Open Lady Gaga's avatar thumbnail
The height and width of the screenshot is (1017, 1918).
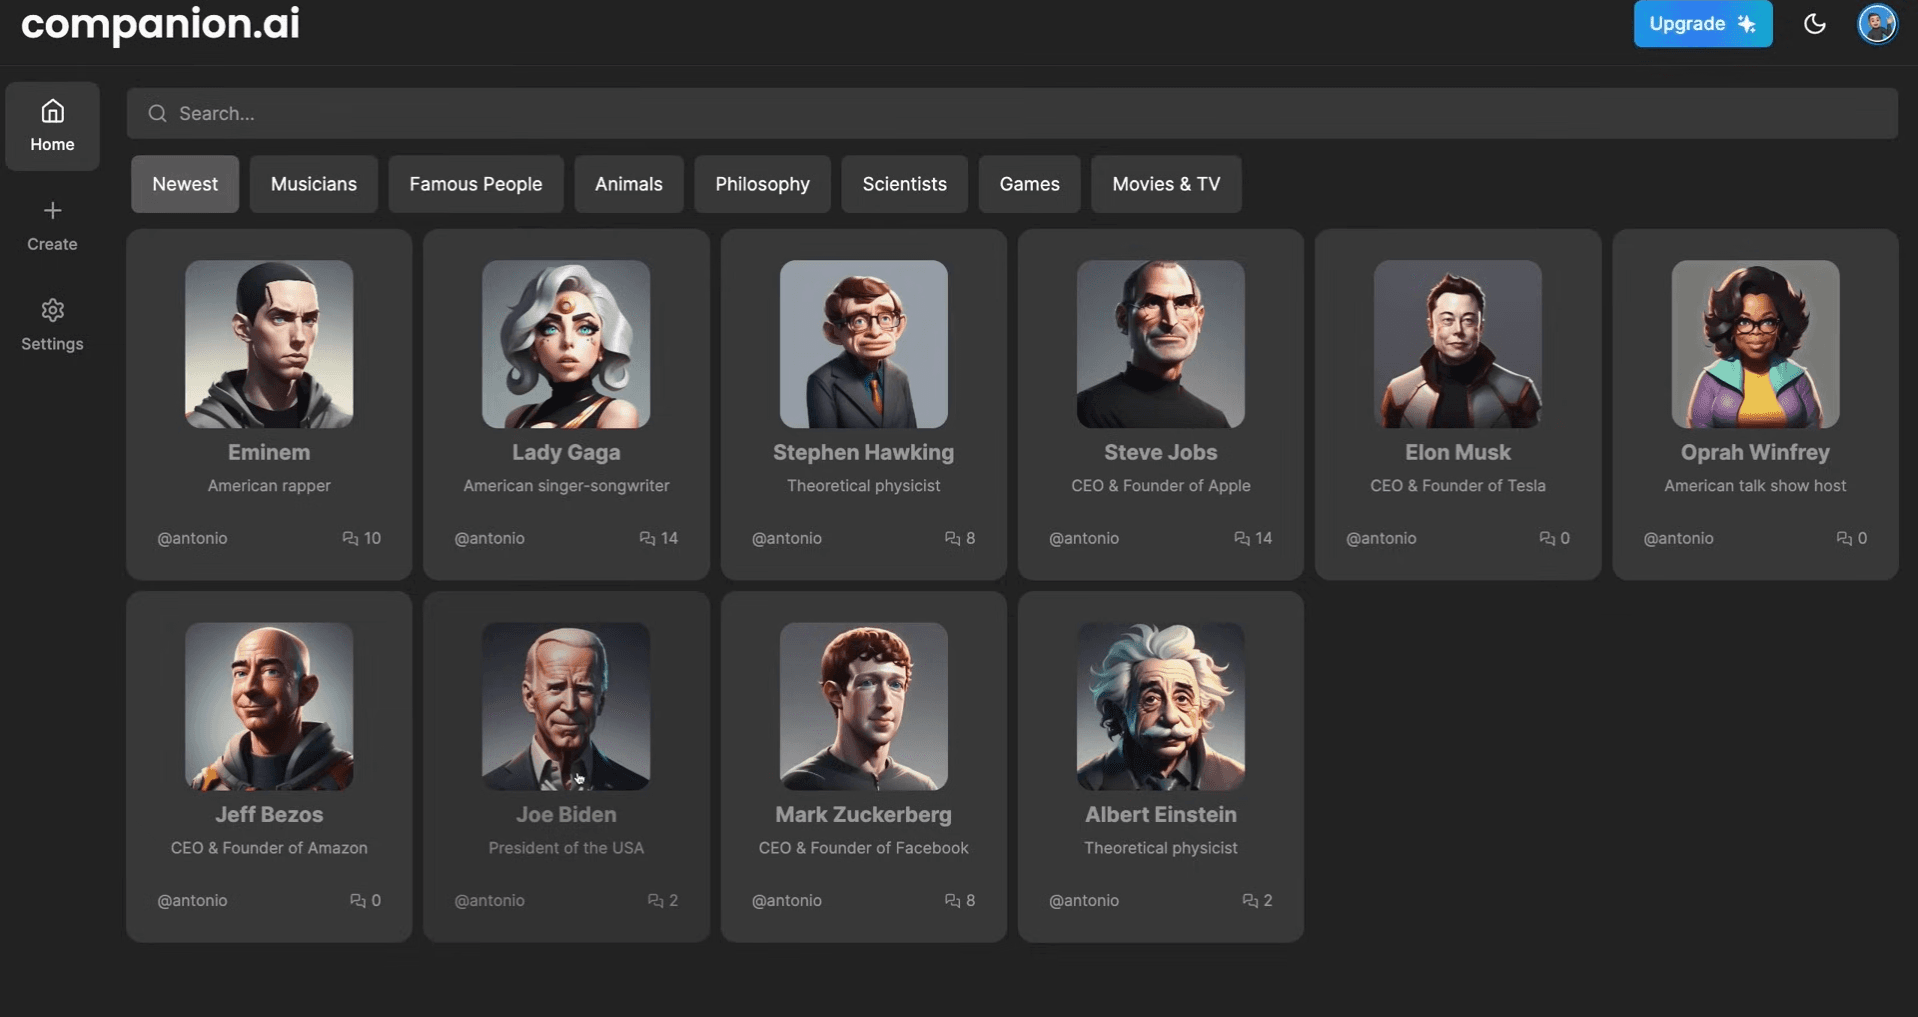(566, 344)
